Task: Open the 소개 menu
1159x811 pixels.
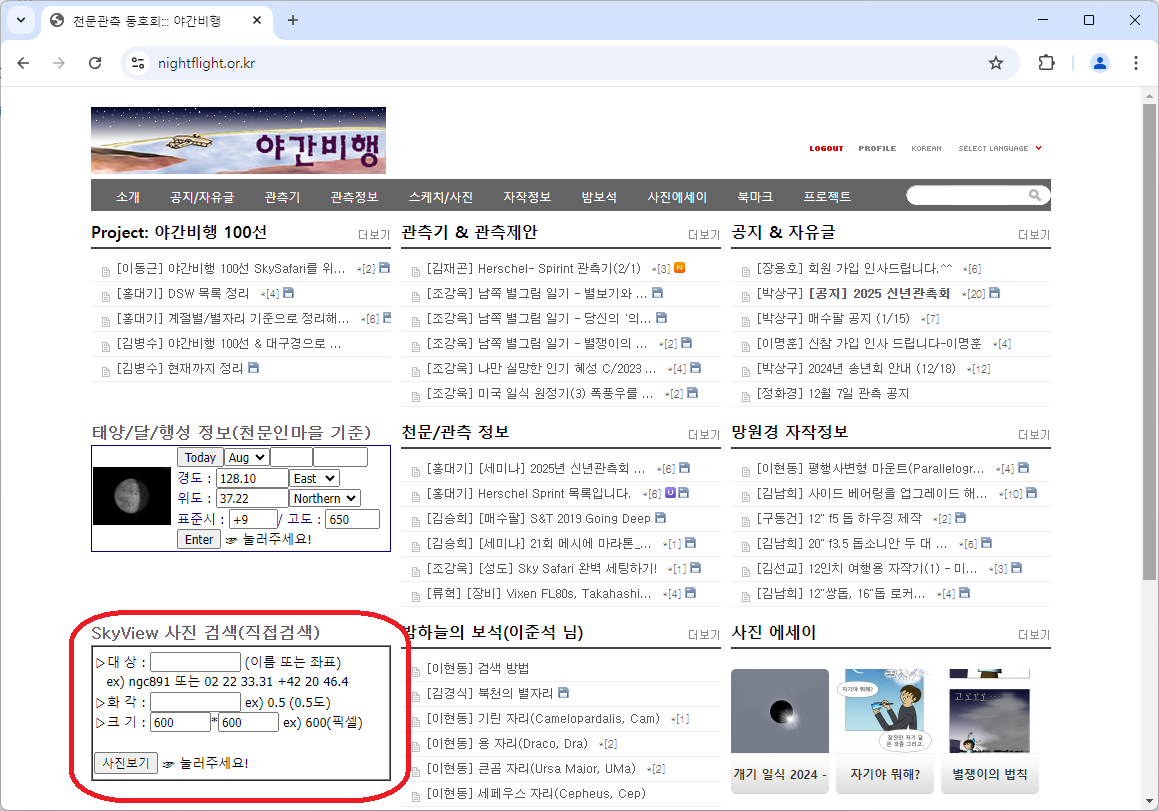Action: 127,197
